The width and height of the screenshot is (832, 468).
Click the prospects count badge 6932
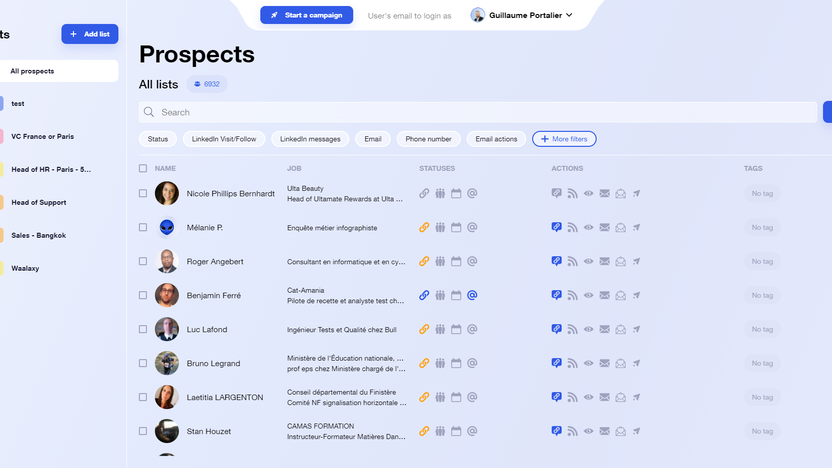[x=207, y=84]
